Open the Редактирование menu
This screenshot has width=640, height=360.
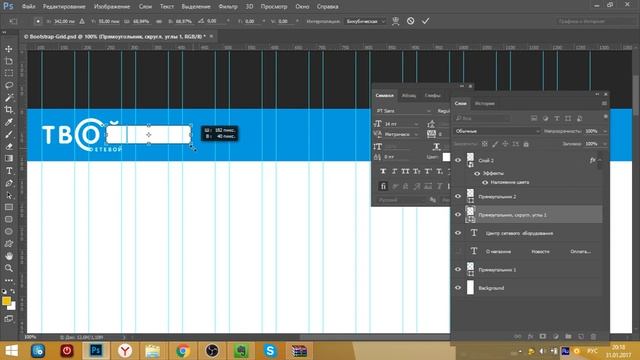(64, 7)
